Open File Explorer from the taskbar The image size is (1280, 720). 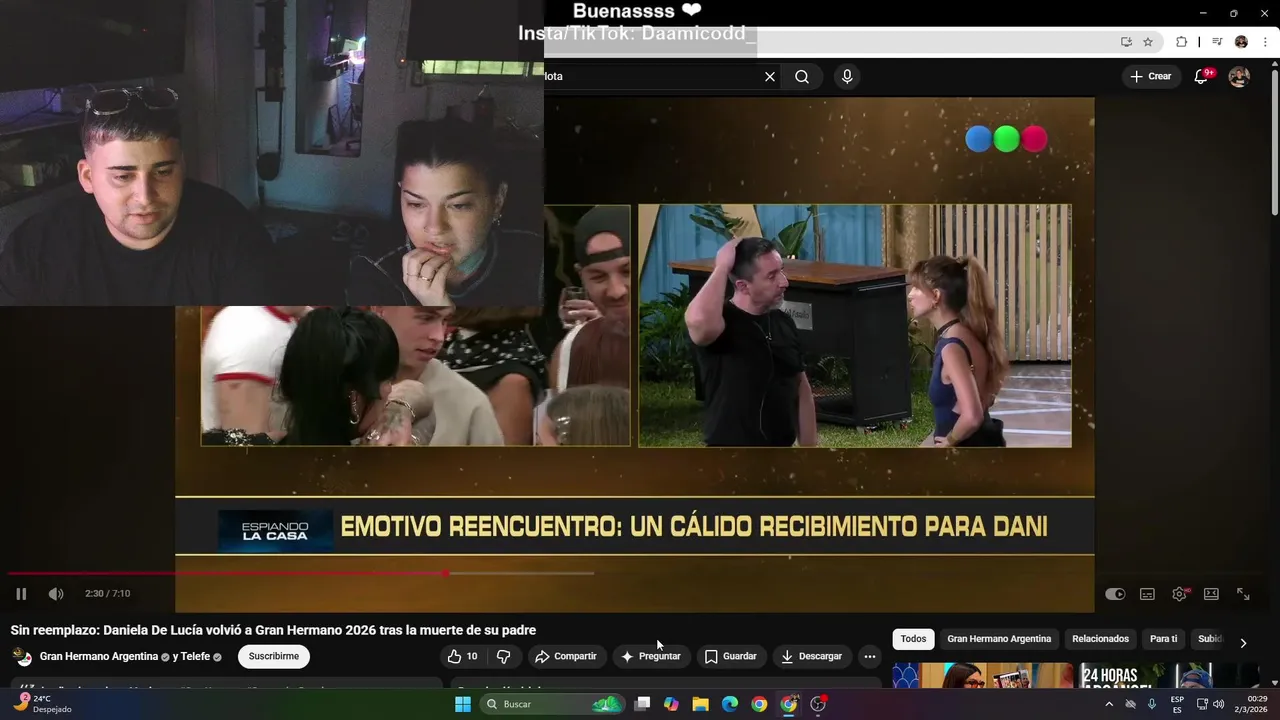pyautogui.click(x=701, y=704)
